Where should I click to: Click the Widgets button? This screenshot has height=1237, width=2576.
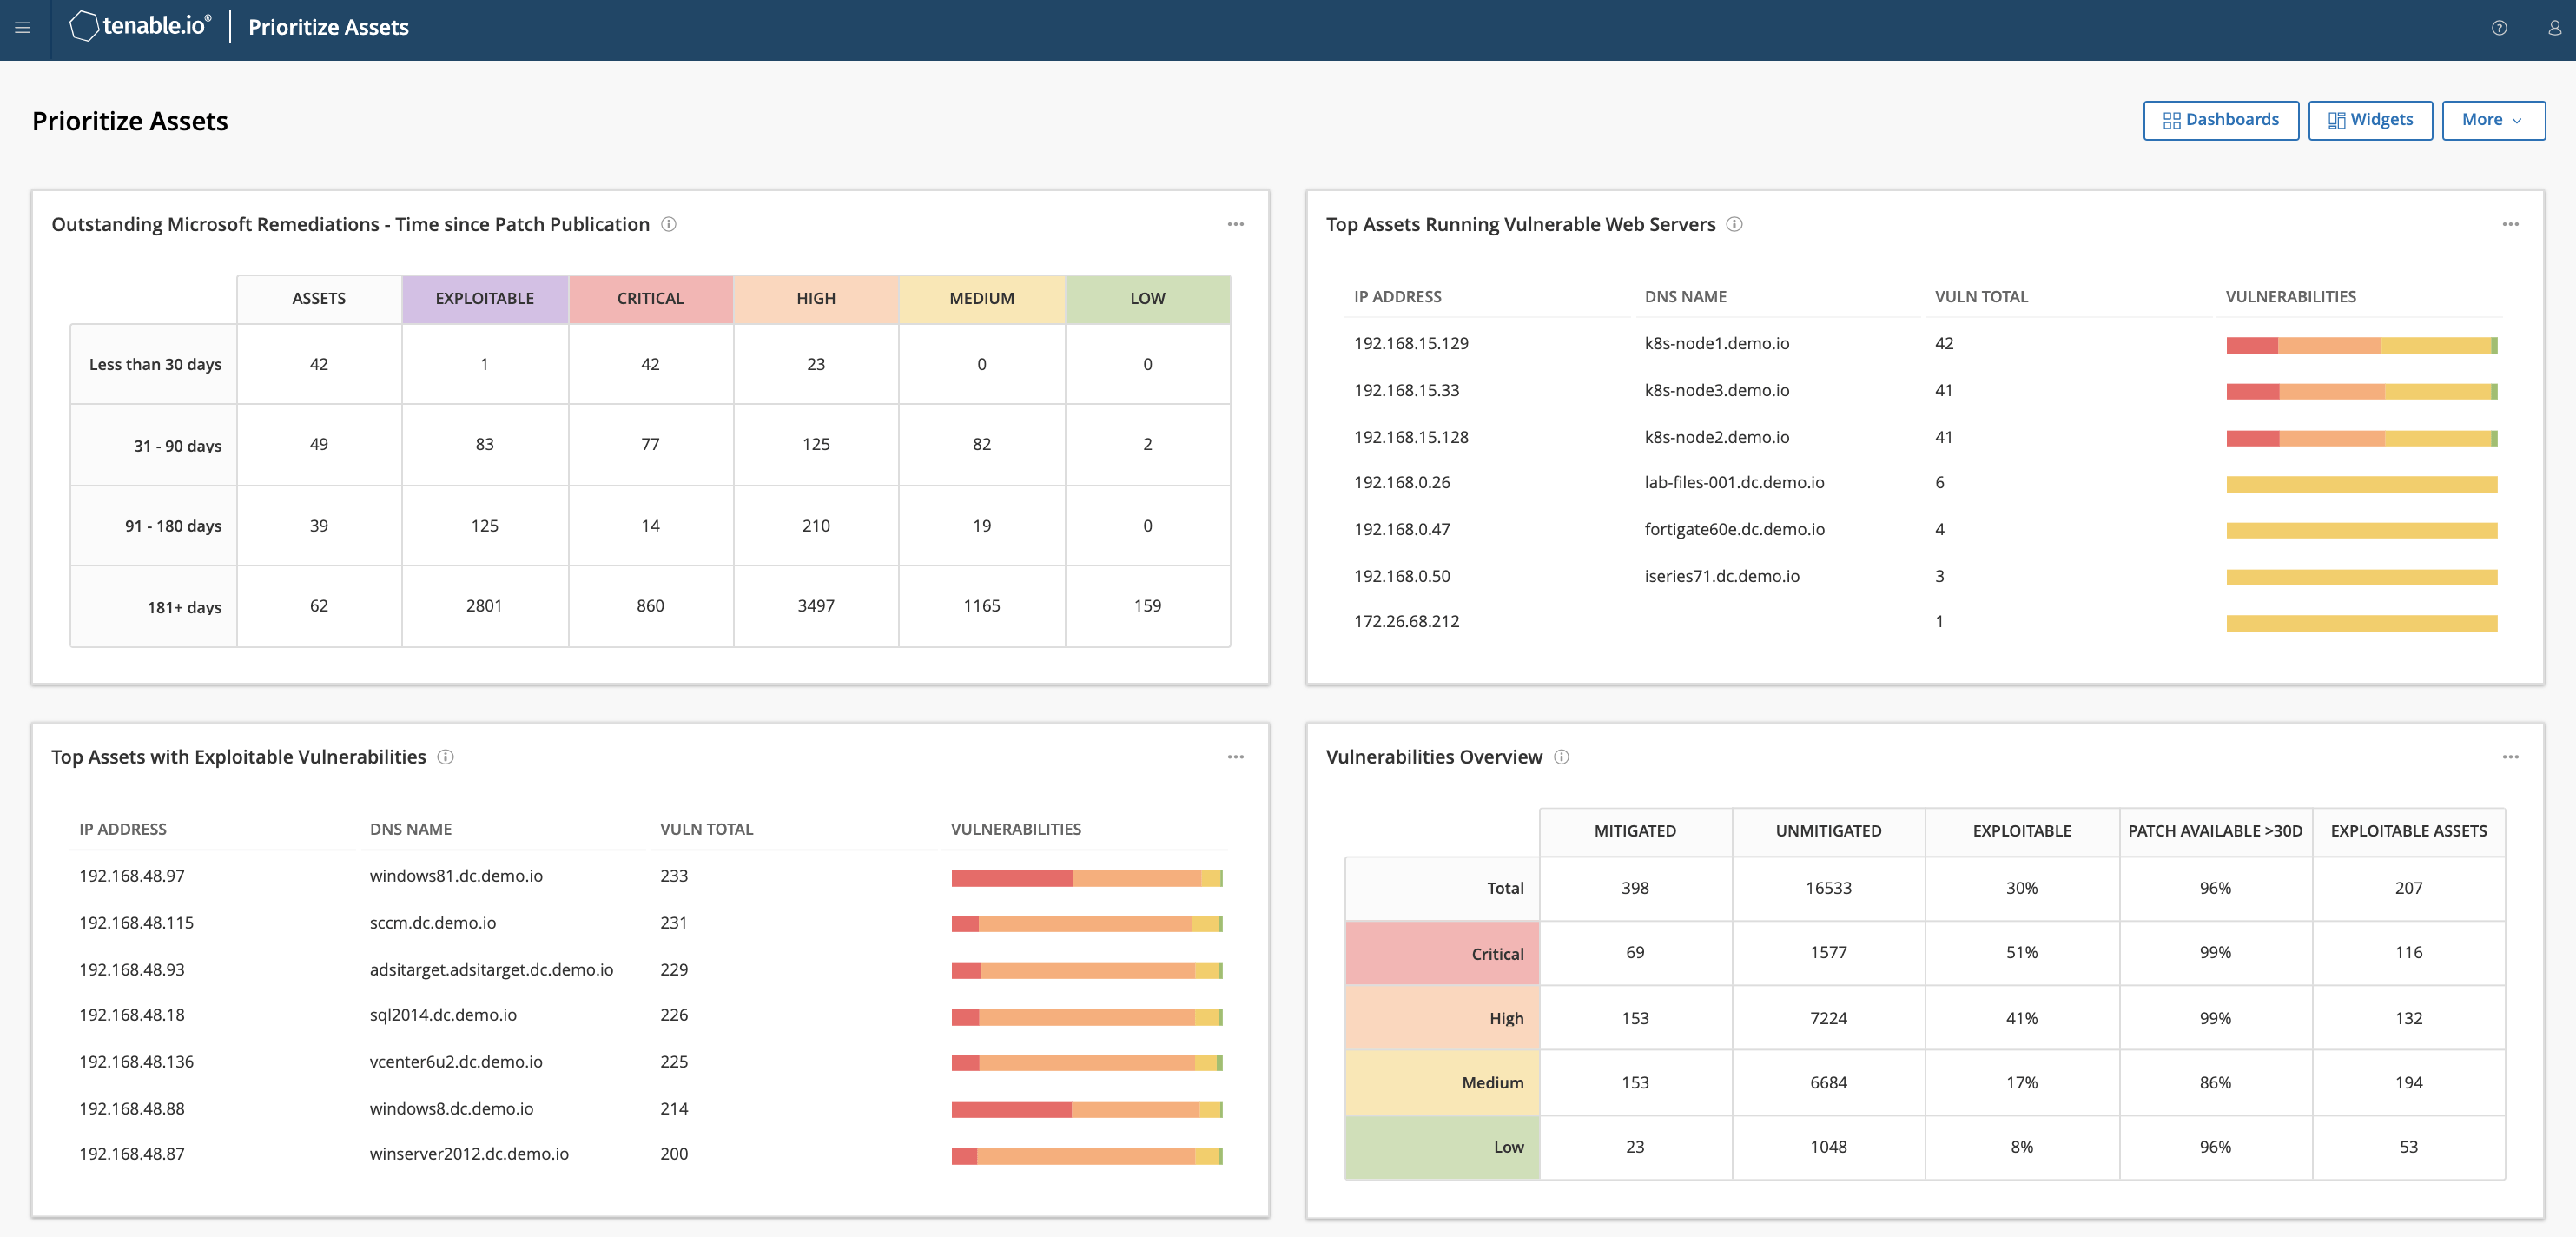2370,119
